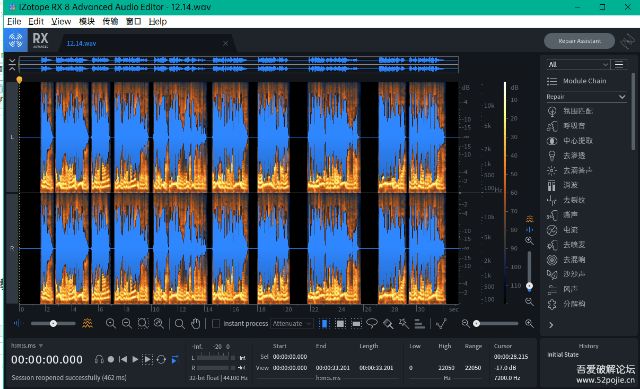Click the de-hum module icon

coord(552,230)
